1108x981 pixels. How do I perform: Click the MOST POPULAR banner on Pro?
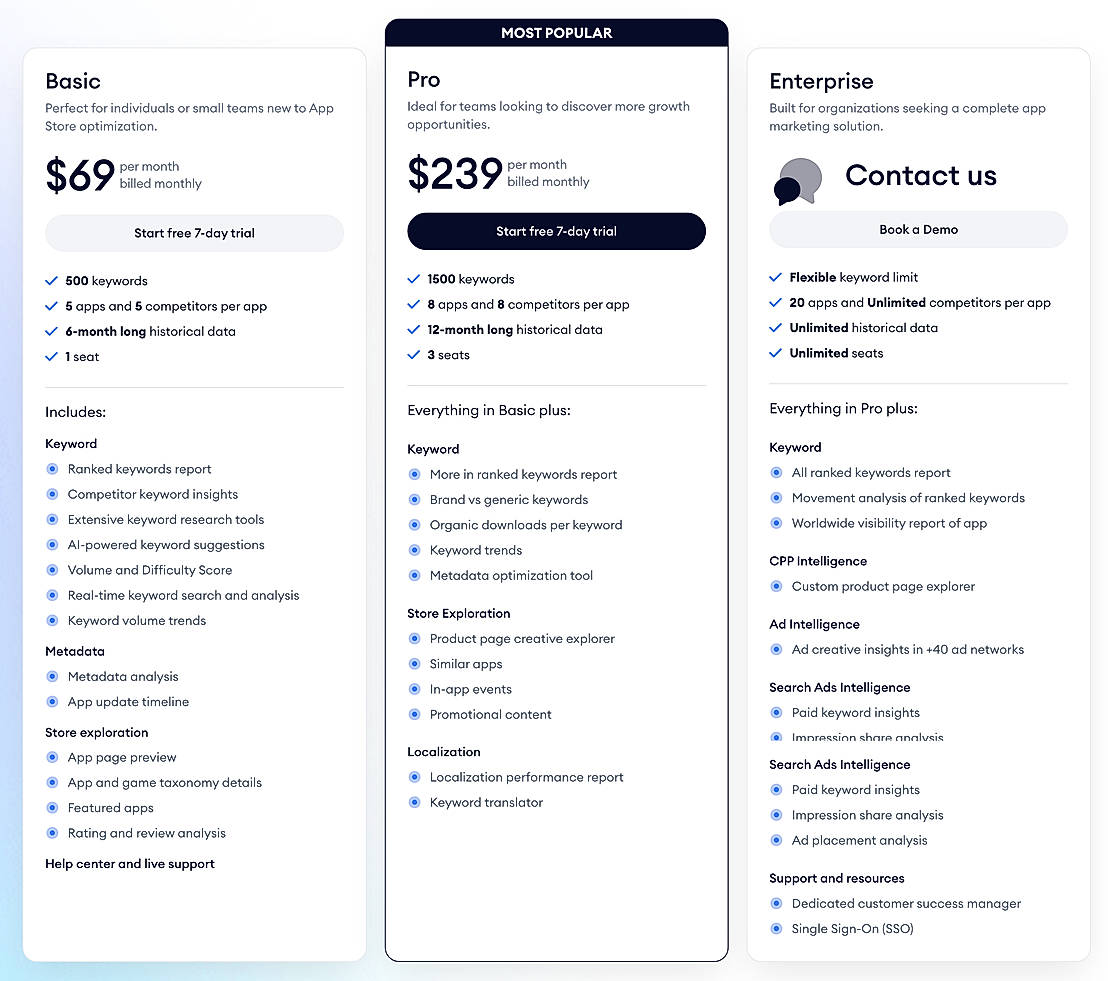click(556, 33)
